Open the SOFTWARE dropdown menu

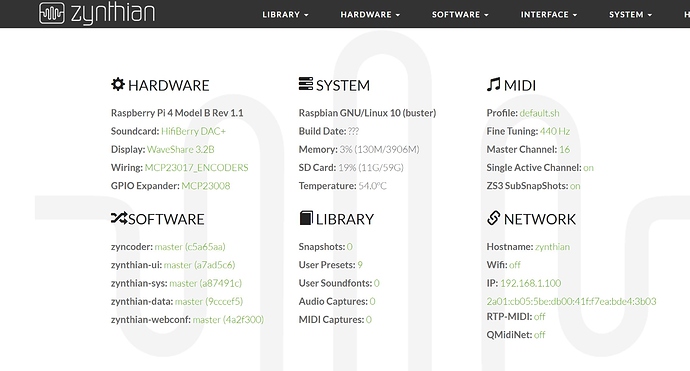[x=460, y=15]
